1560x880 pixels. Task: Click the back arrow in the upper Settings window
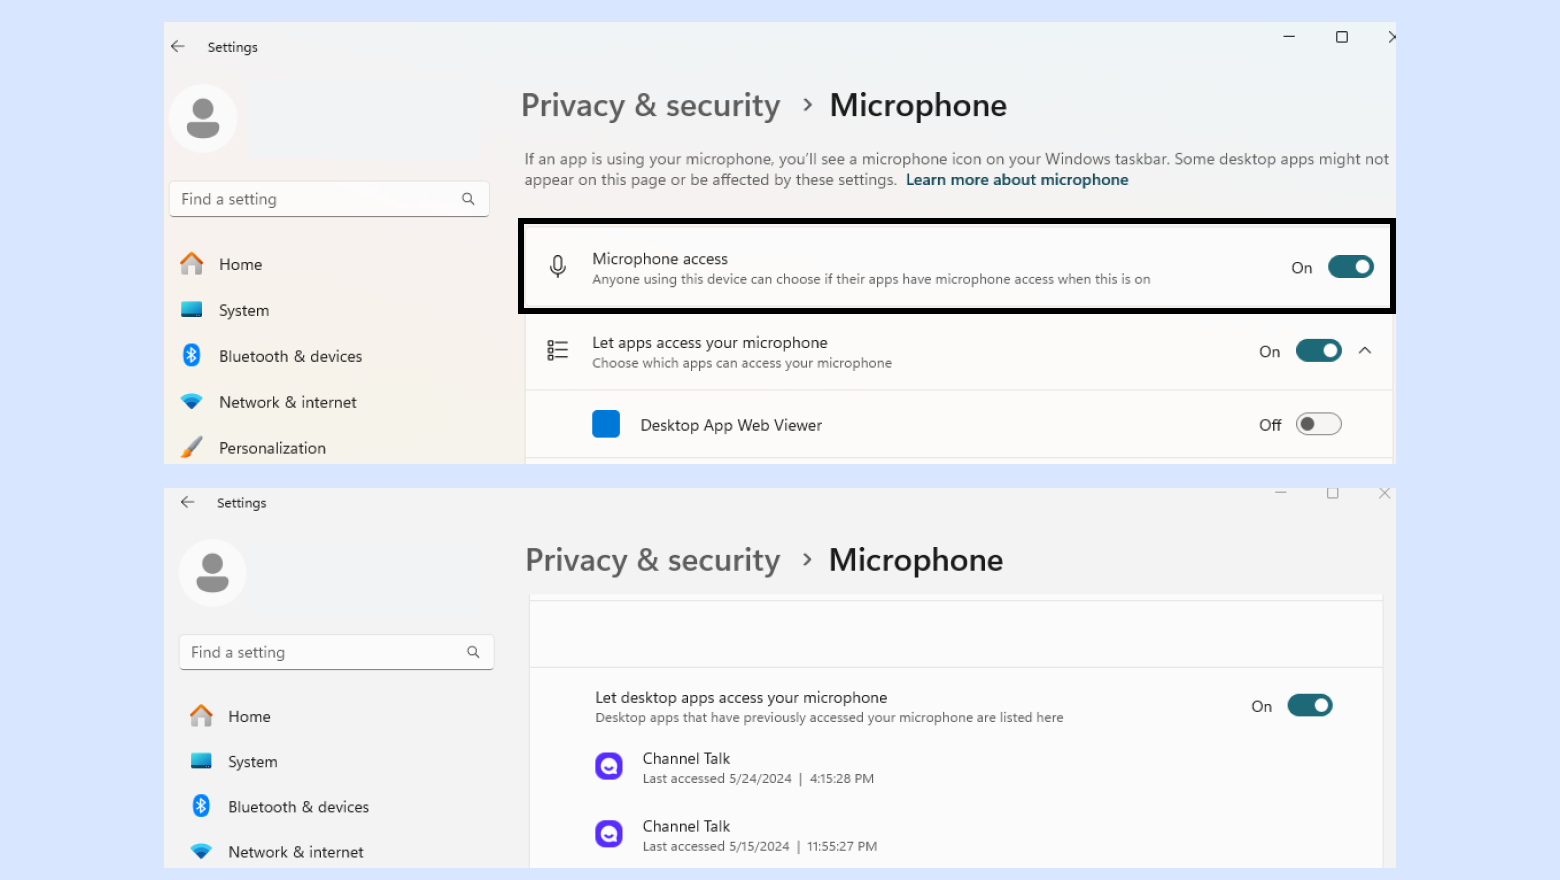[178, 46]
